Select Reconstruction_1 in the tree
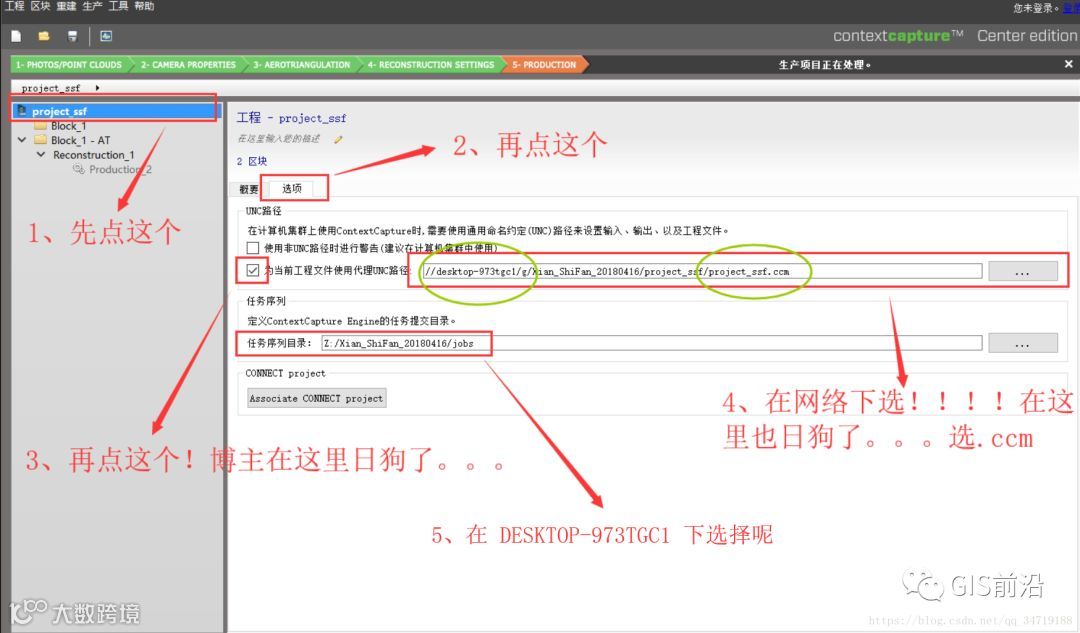1080x633 pixels. [x=94, y=155]
